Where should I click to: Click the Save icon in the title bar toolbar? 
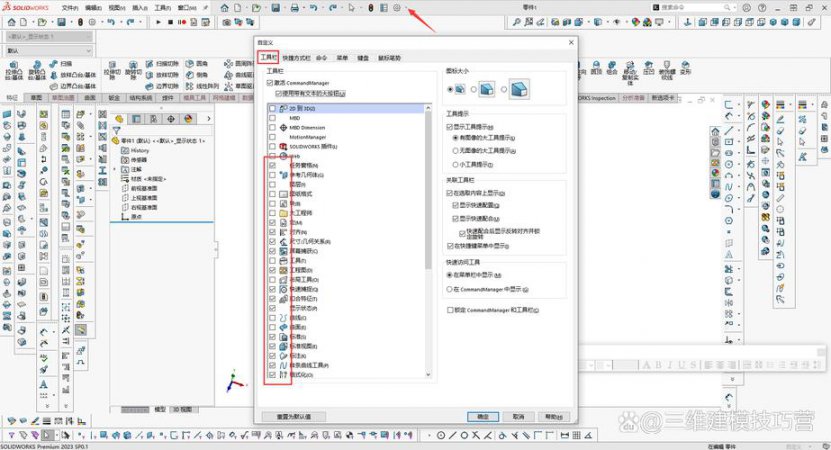(x=276, y=8)
